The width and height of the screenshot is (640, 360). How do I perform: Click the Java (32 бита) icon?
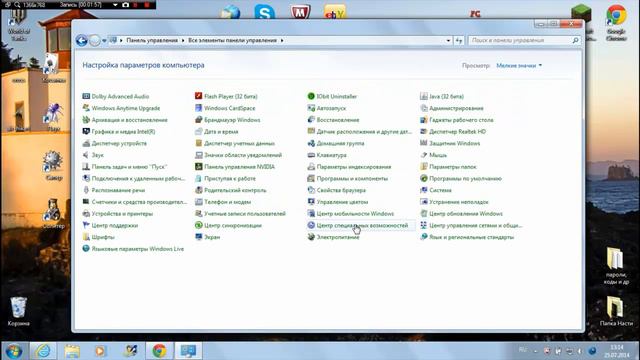pos(424,96)
